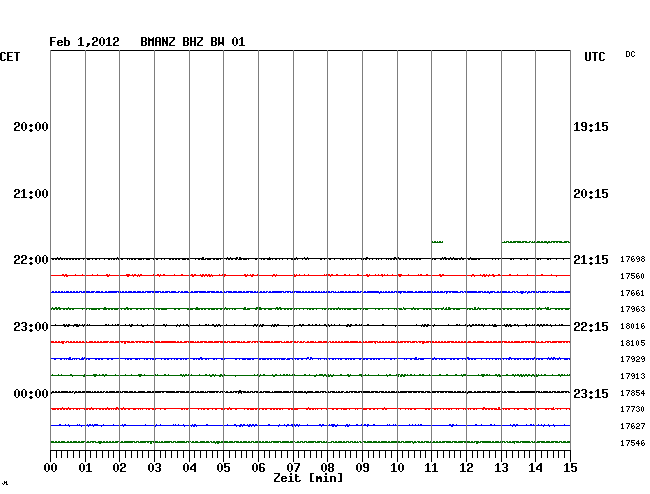650x494 pixels.
Task: Click the DC value 17854
Action: pos(633,393)
